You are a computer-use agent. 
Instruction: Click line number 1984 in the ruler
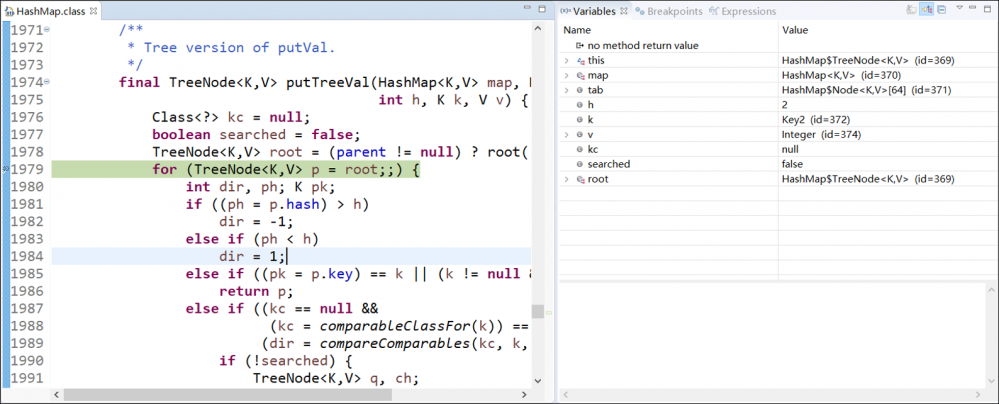[x=27, y=256]
